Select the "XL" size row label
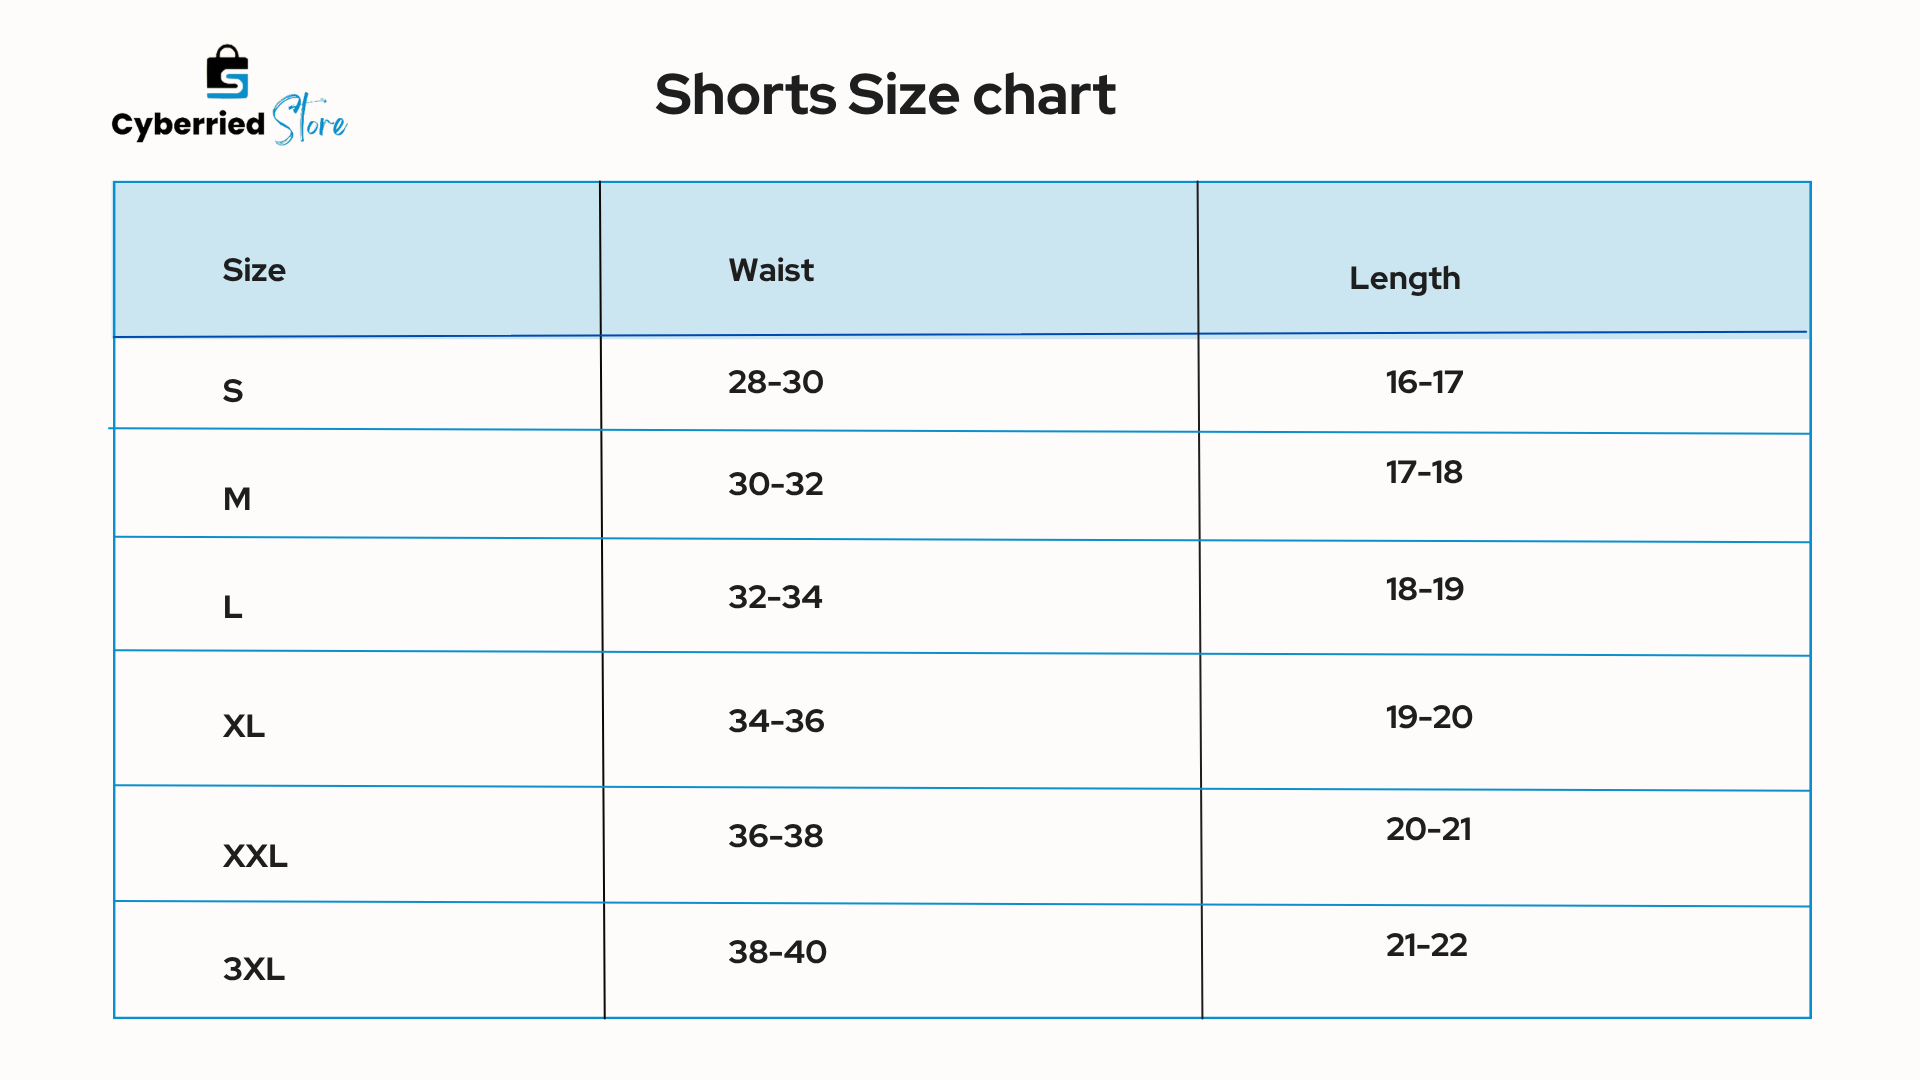1920x1080 pixels. (x=244, y=725)
